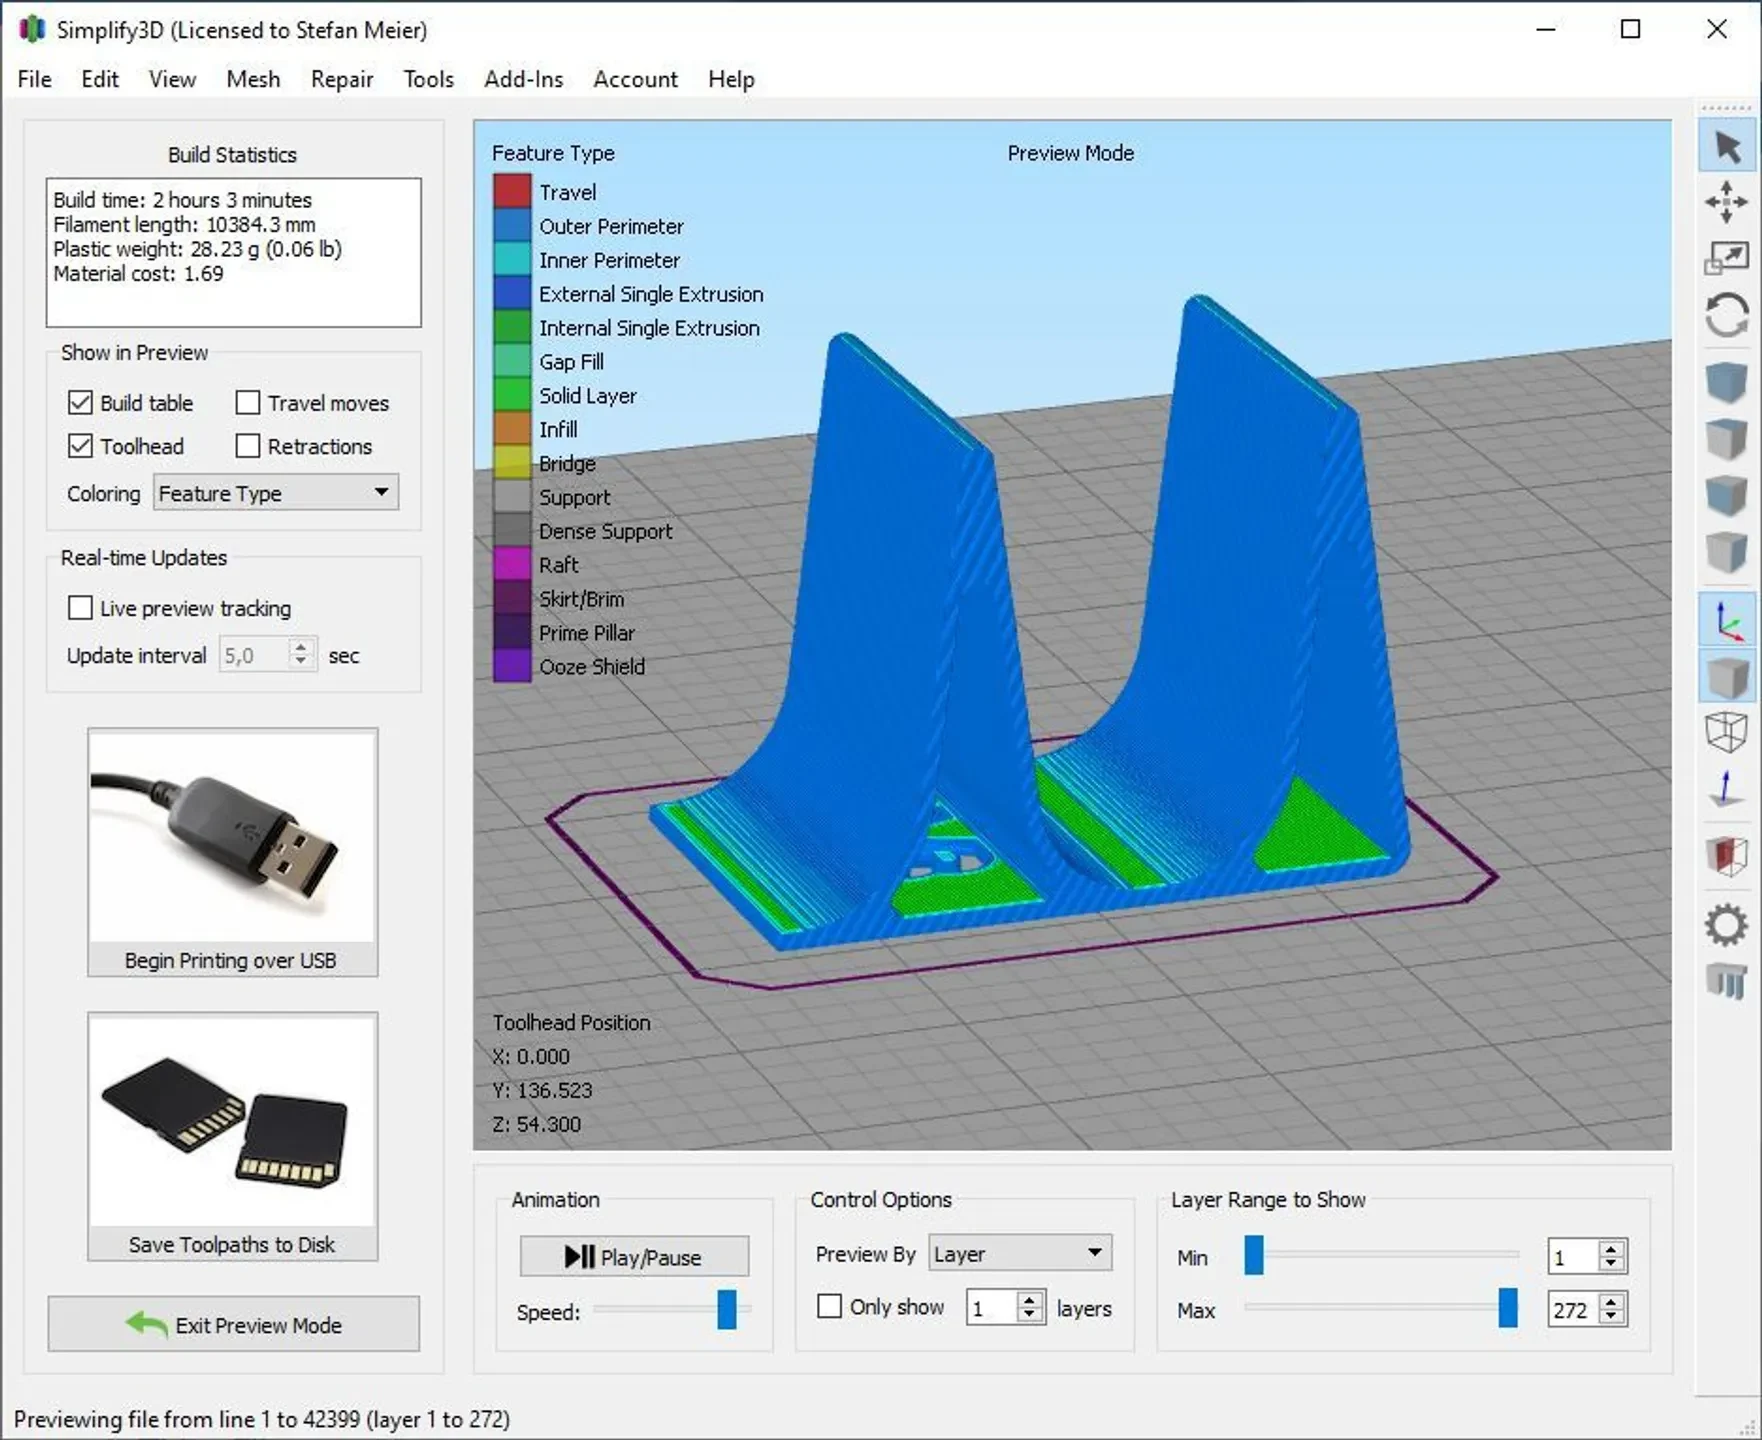Screen dimensions: 1762x1440
Task: Uncheck the Build table checkbox
Action: coord(80,403)
